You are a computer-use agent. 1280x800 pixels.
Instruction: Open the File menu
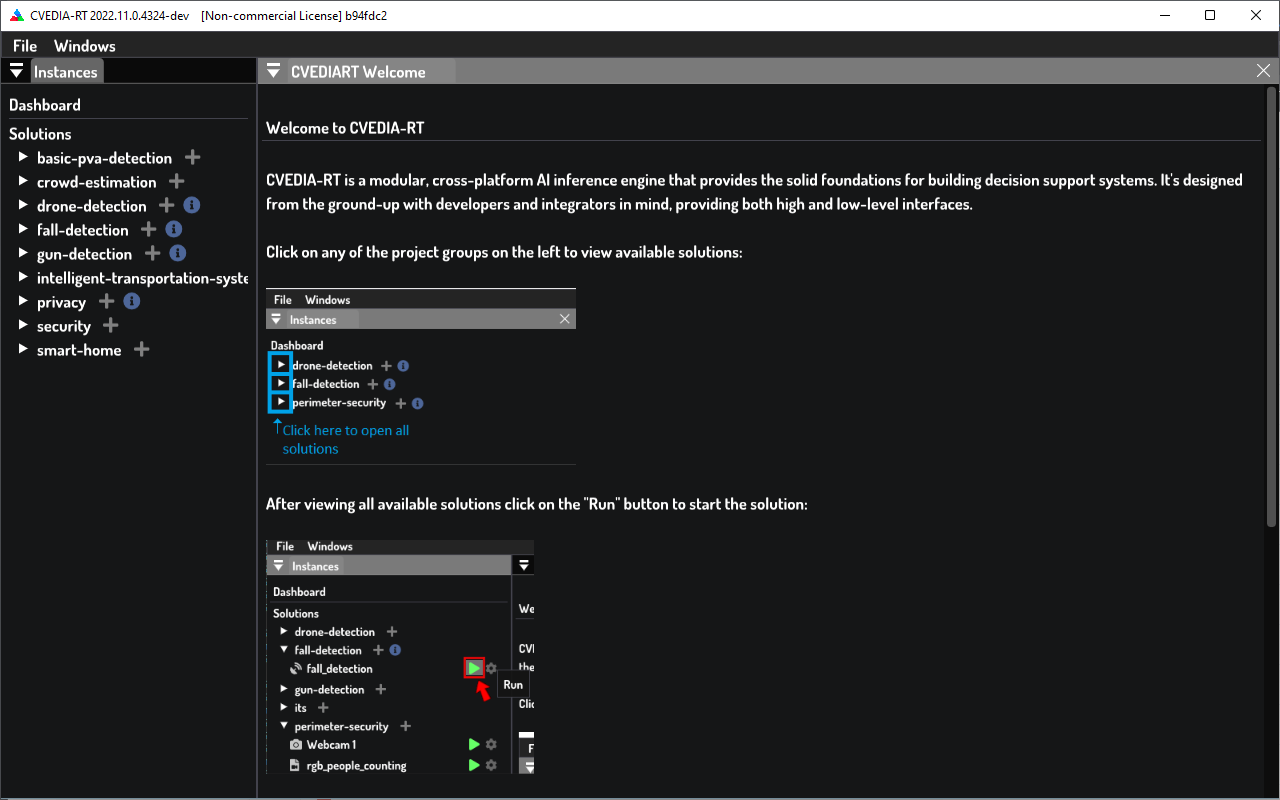[x=25, y=46]
